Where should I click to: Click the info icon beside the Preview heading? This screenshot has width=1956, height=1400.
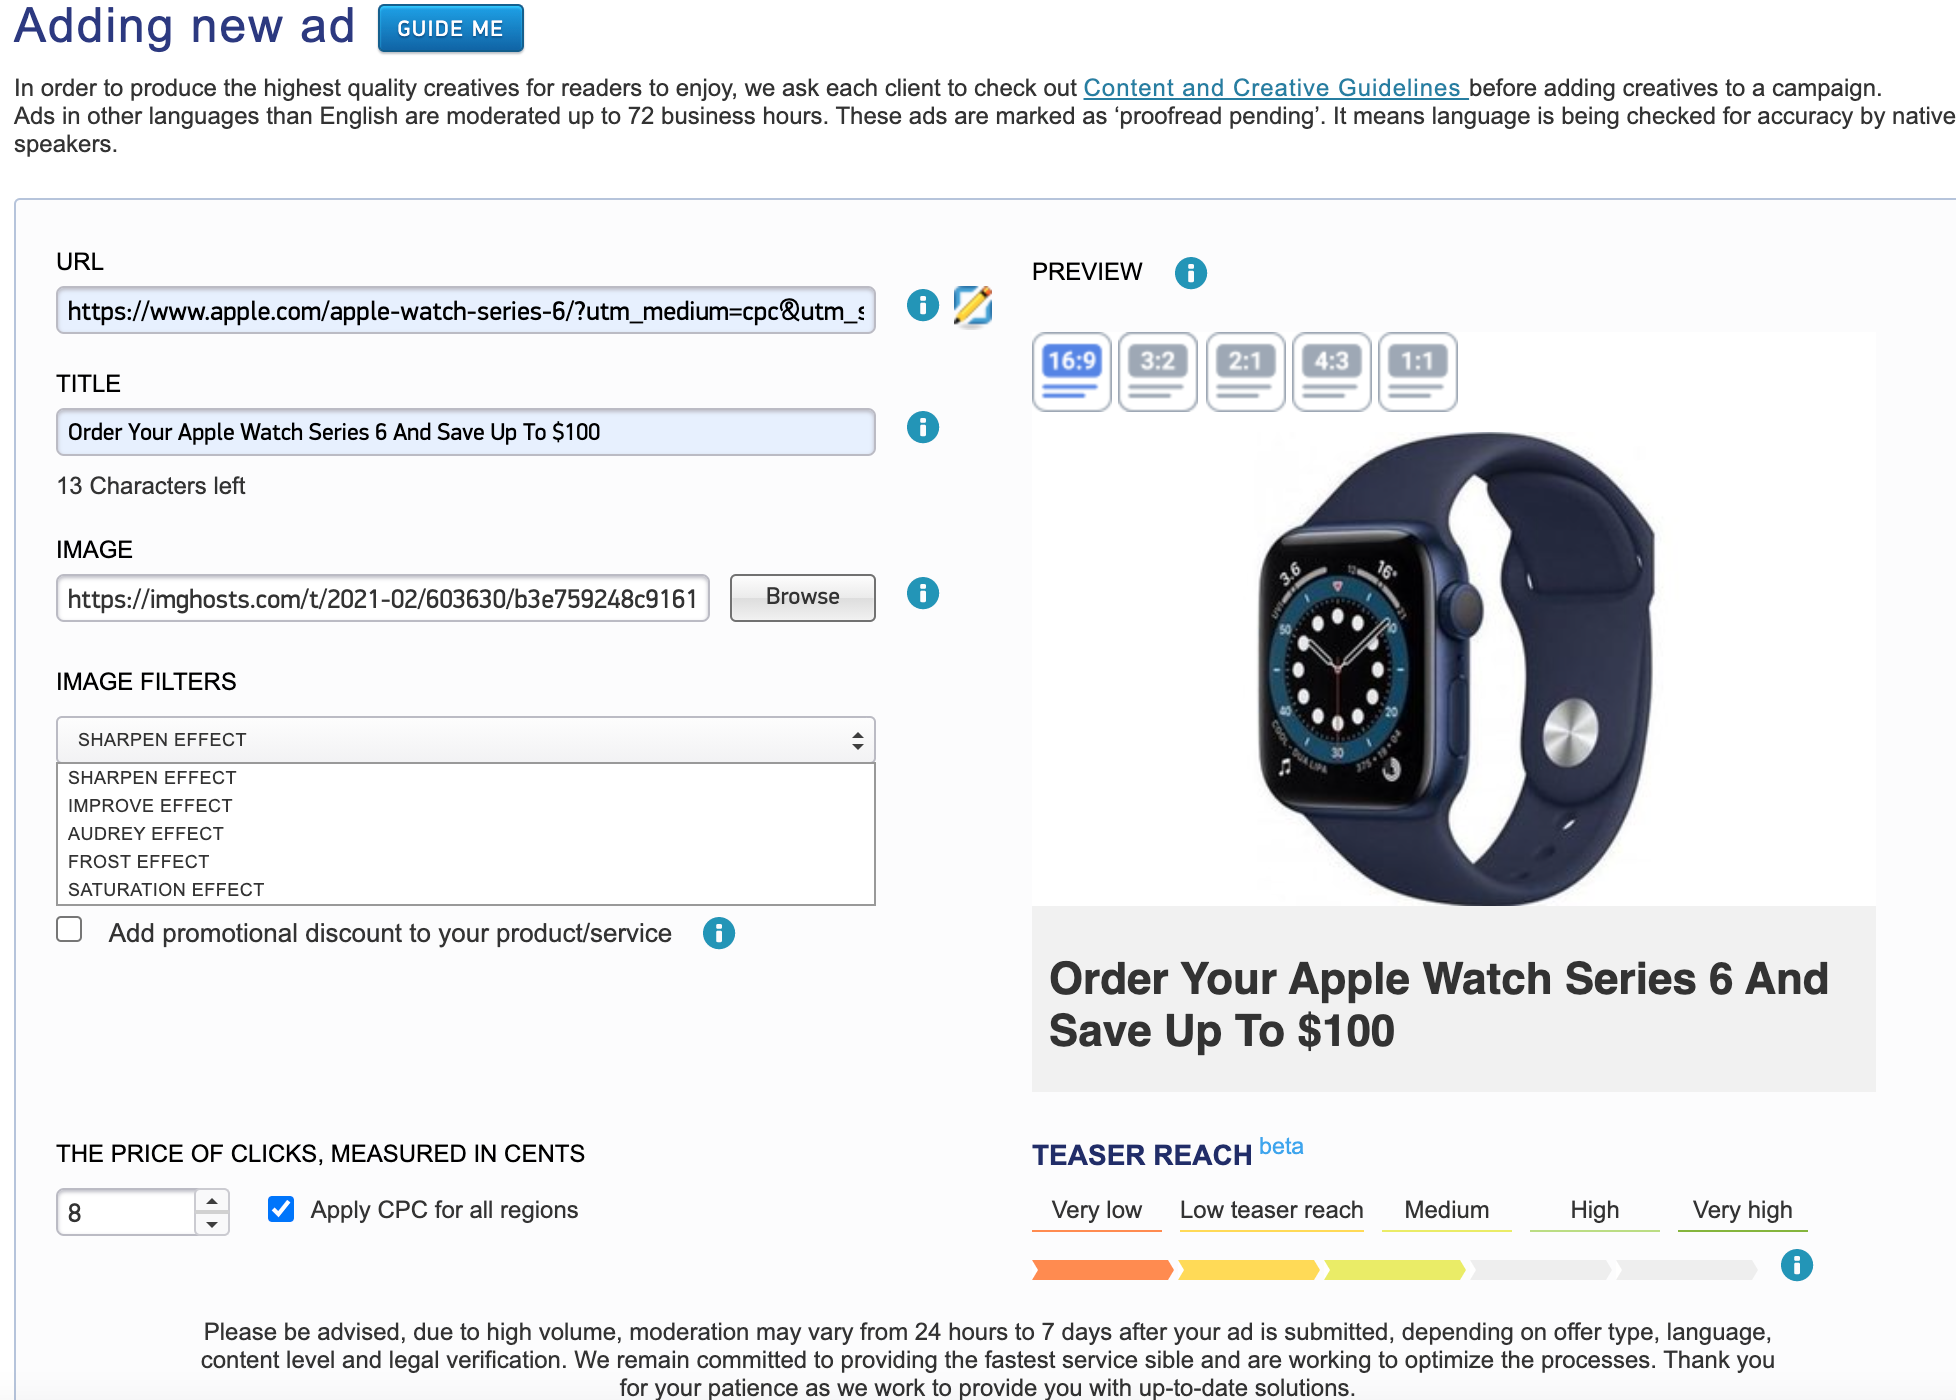[1190, 273]
